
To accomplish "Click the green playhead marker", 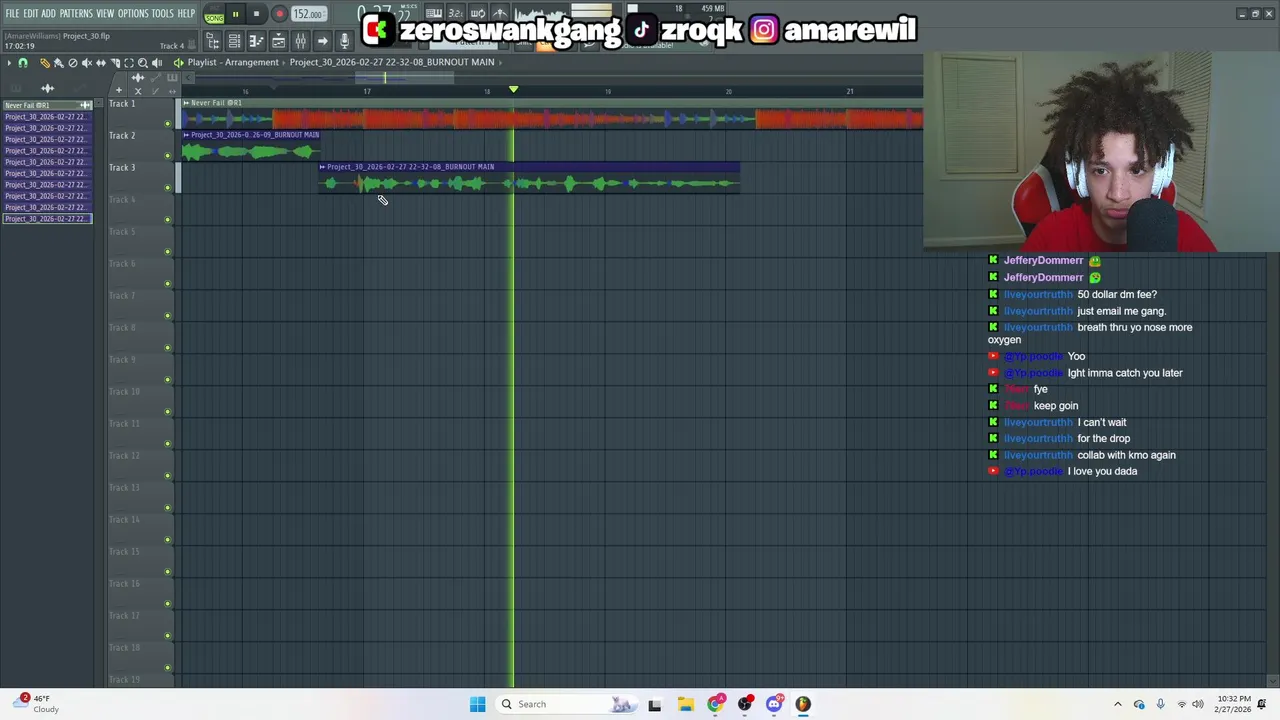I will [x=513, y=90].
